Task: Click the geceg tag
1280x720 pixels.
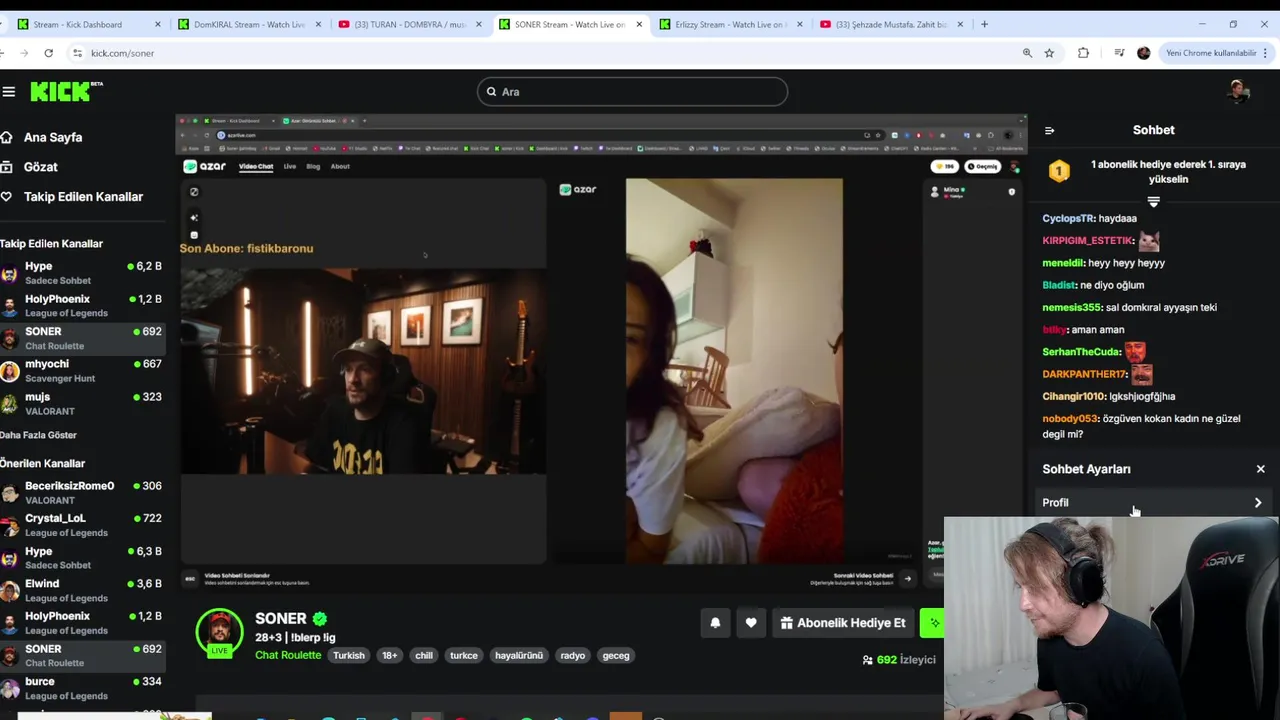Action: (616, 656)
